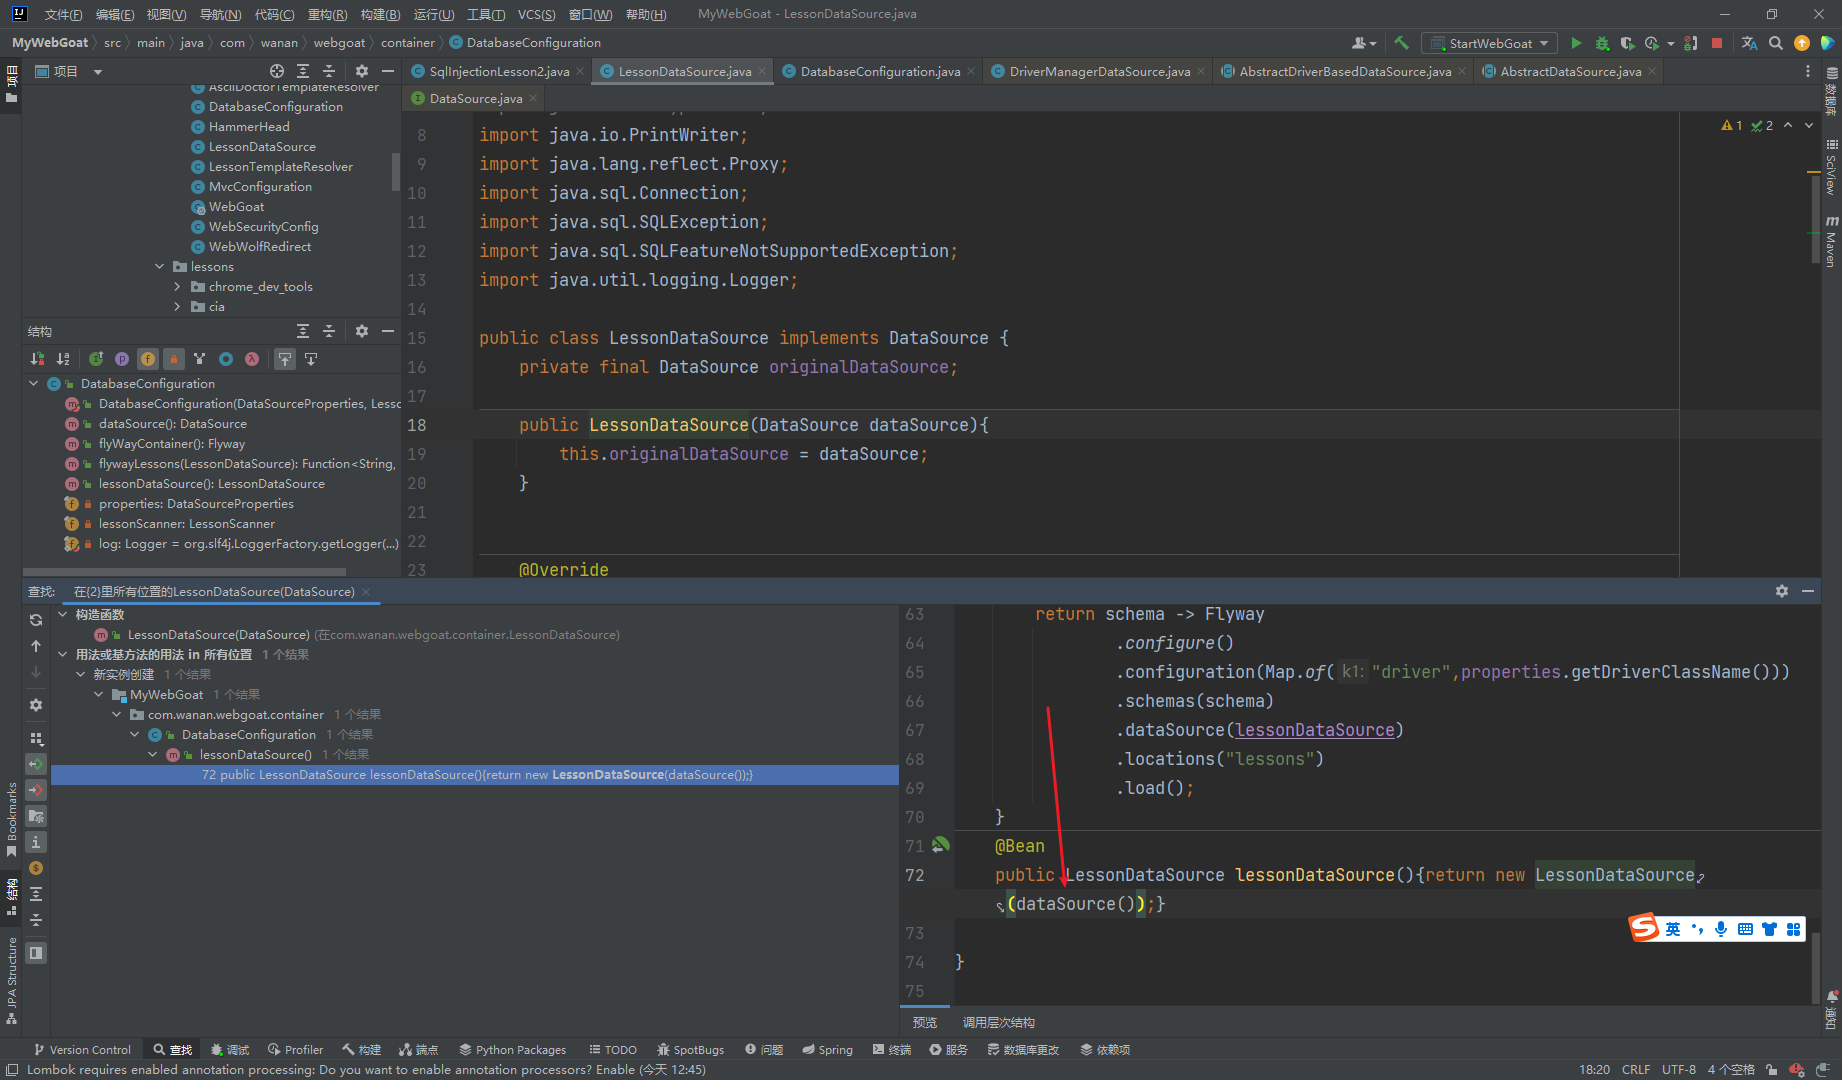Toggle preview pane button in Find toolbar
The image size is (1842, 1080).
[36, 953]
